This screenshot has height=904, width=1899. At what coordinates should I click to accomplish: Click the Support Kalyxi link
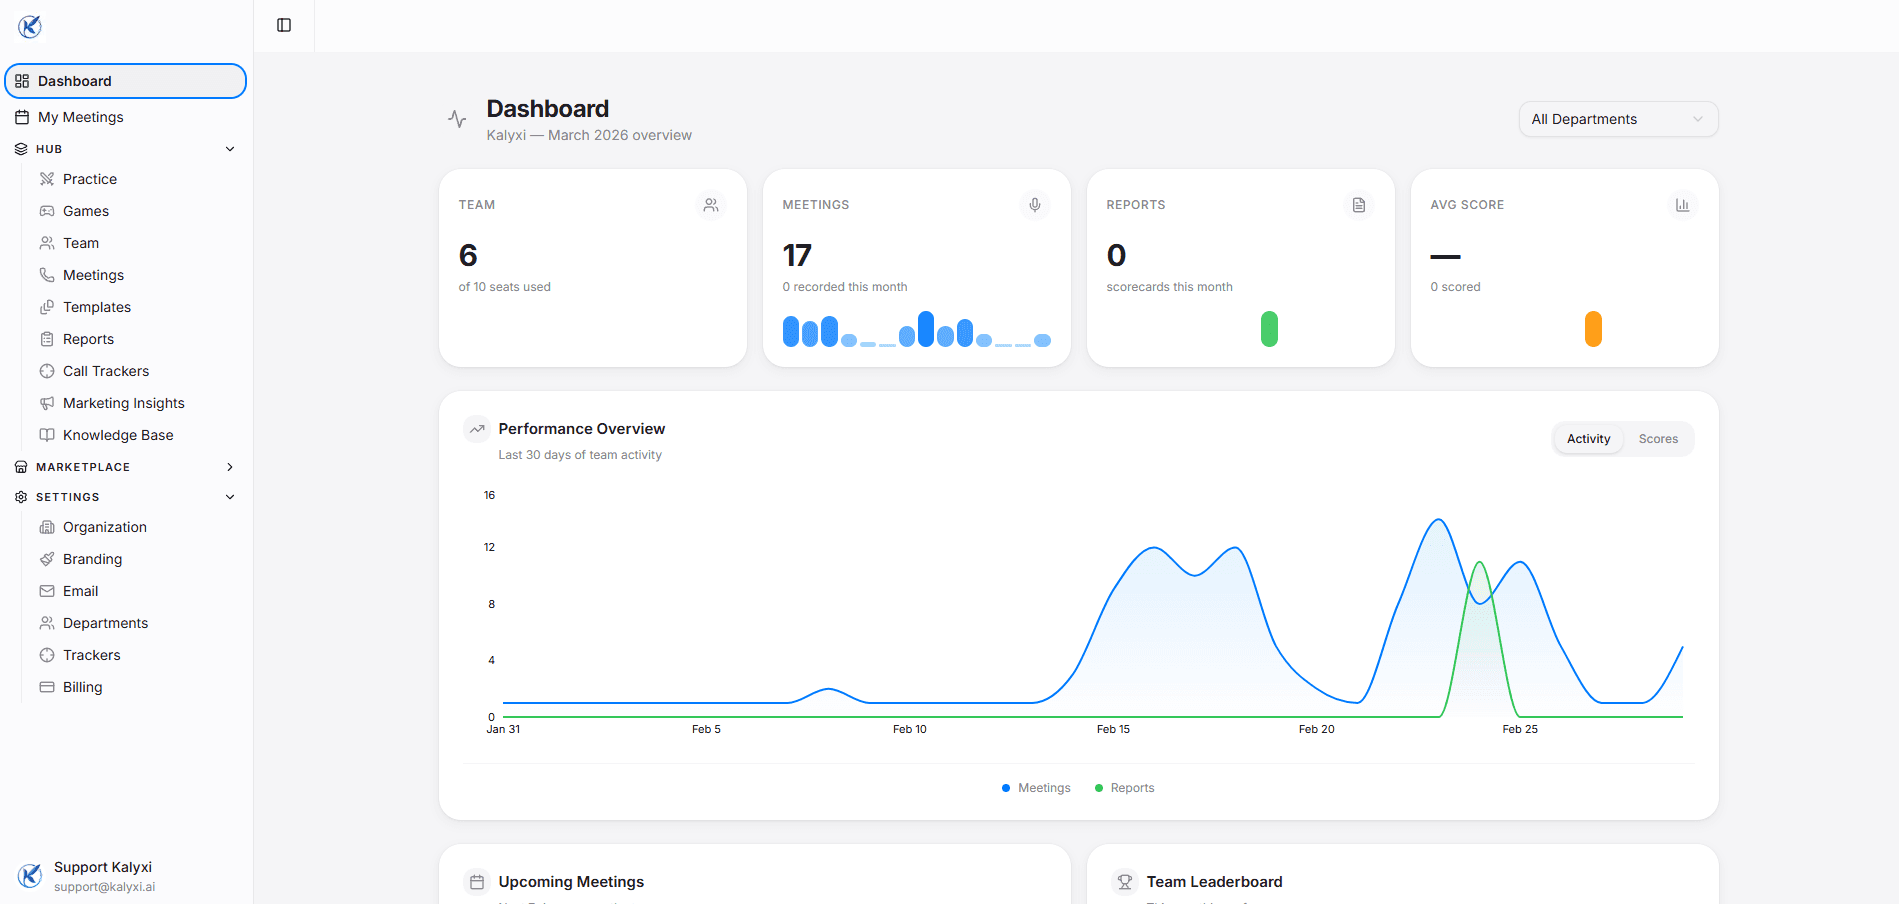103,866
